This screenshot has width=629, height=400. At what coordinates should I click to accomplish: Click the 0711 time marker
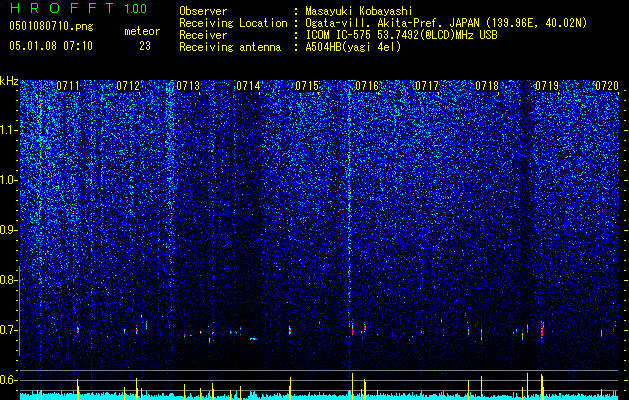68,86
